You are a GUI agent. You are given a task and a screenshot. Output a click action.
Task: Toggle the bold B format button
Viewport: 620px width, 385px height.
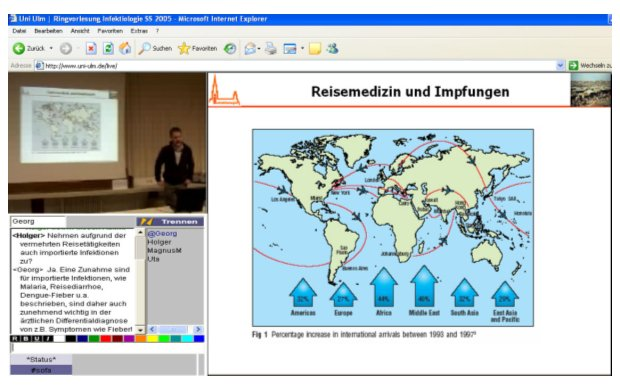25,339
